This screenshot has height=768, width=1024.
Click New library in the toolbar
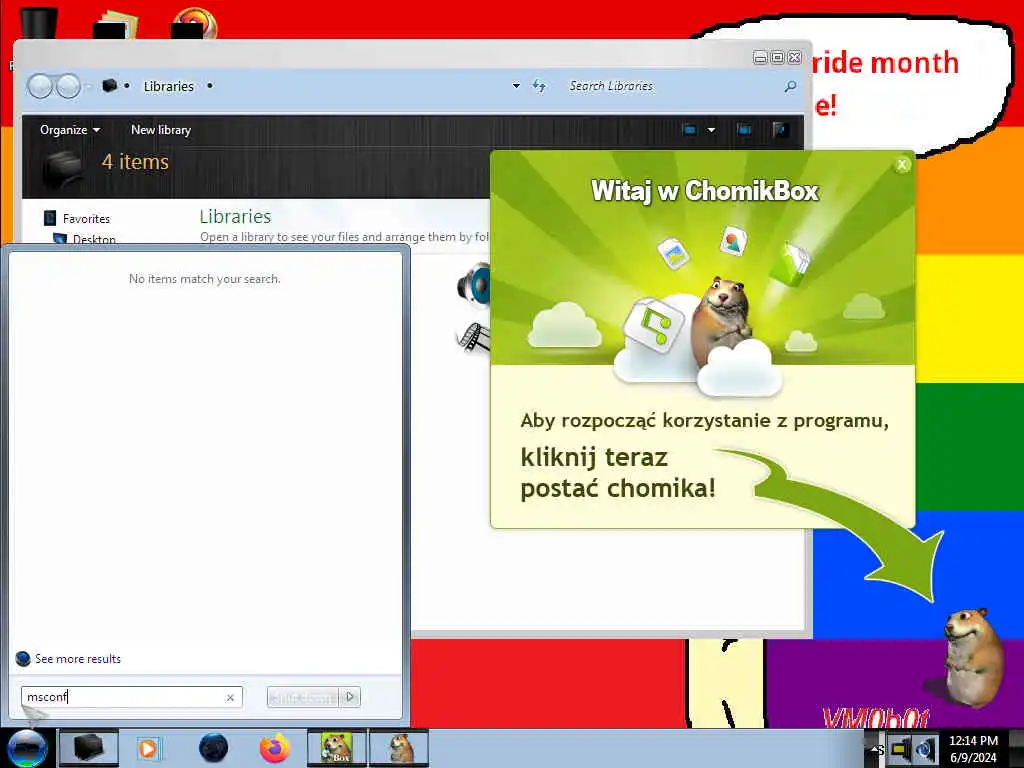point(161,129)
